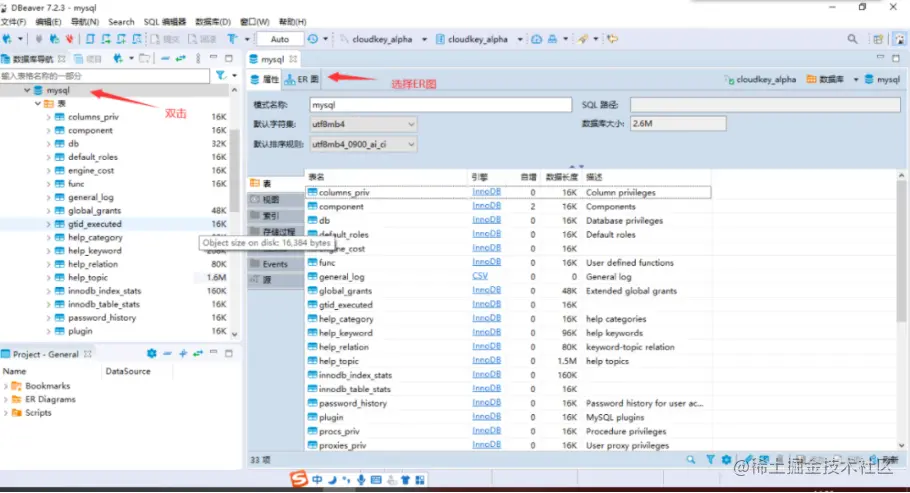Click the cloudkey_alpha connection icon at top right of editor

coord(730,80)
